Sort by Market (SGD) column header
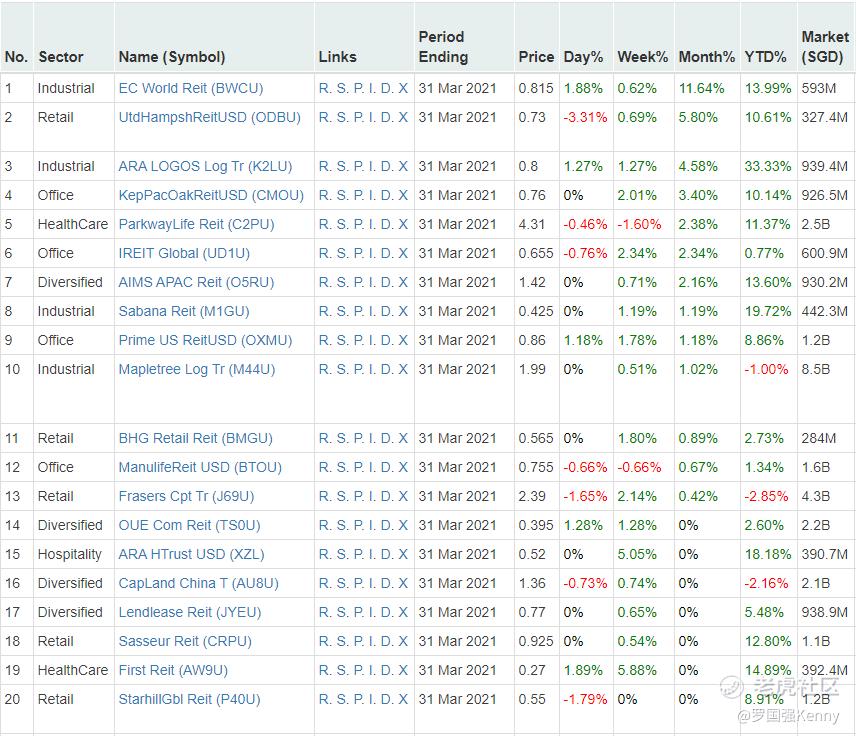This screenshot has height=736, width=856. coord(824,47)
